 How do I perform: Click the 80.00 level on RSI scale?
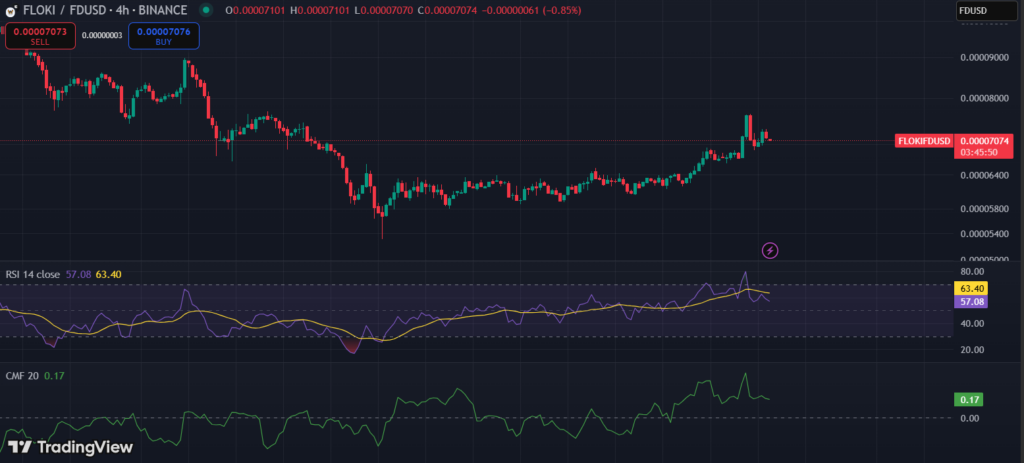pos(971,271)
